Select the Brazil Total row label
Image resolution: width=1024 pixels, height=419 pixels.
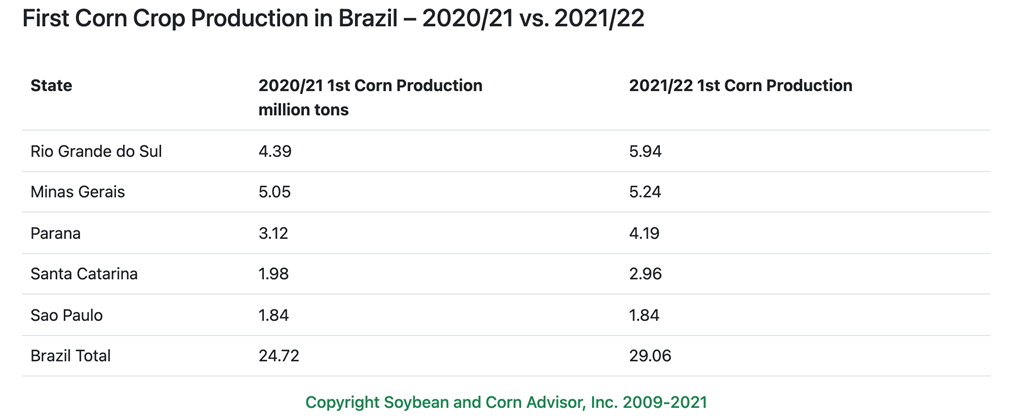(x=71, y=356)
